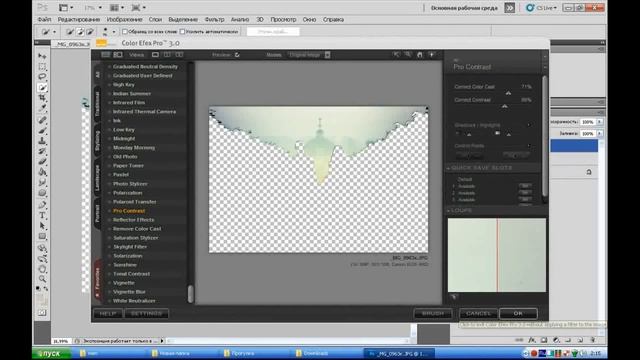
Task: Select the Lasso tool
Action: tap(42, 77)
